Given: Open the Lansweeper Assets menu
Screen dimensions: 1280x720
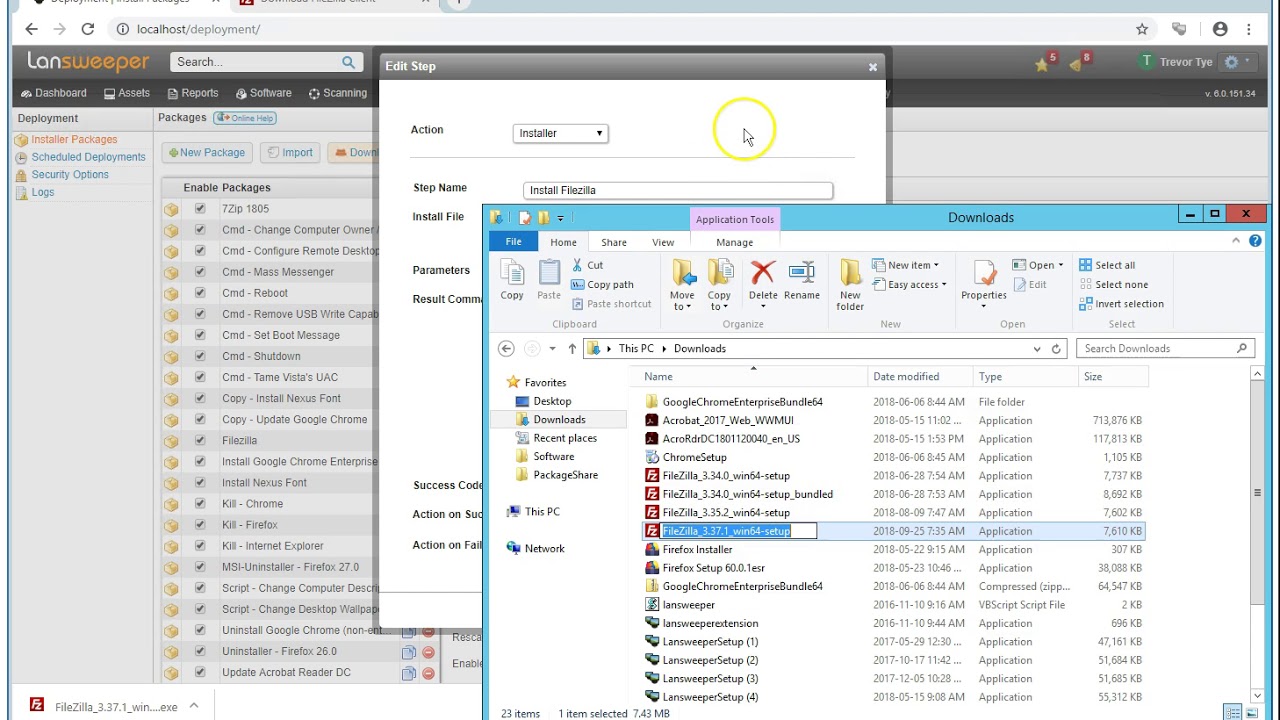Looking at the screenshot, I should (126, 93).
